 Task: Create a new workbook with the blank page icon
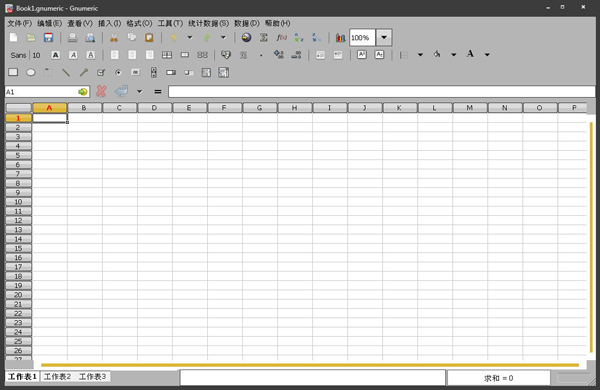(13, 38)
